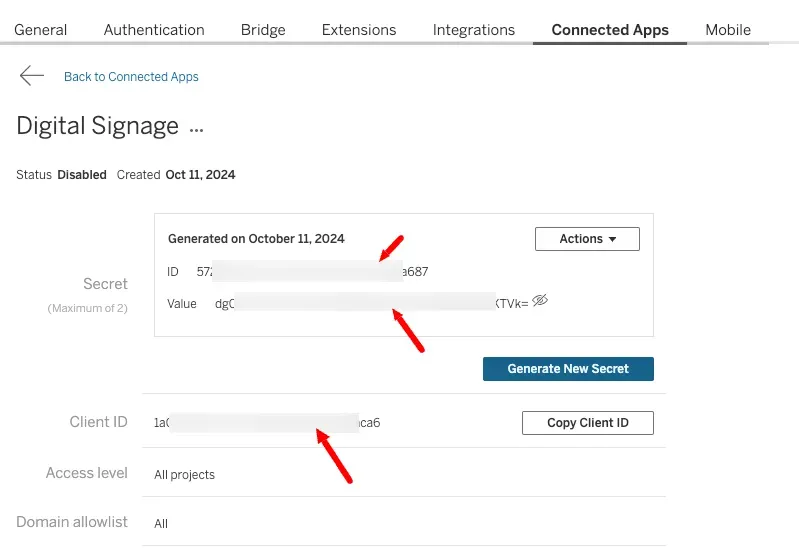
Task: Switch to the Mobile tab
Action: [728, 29]
